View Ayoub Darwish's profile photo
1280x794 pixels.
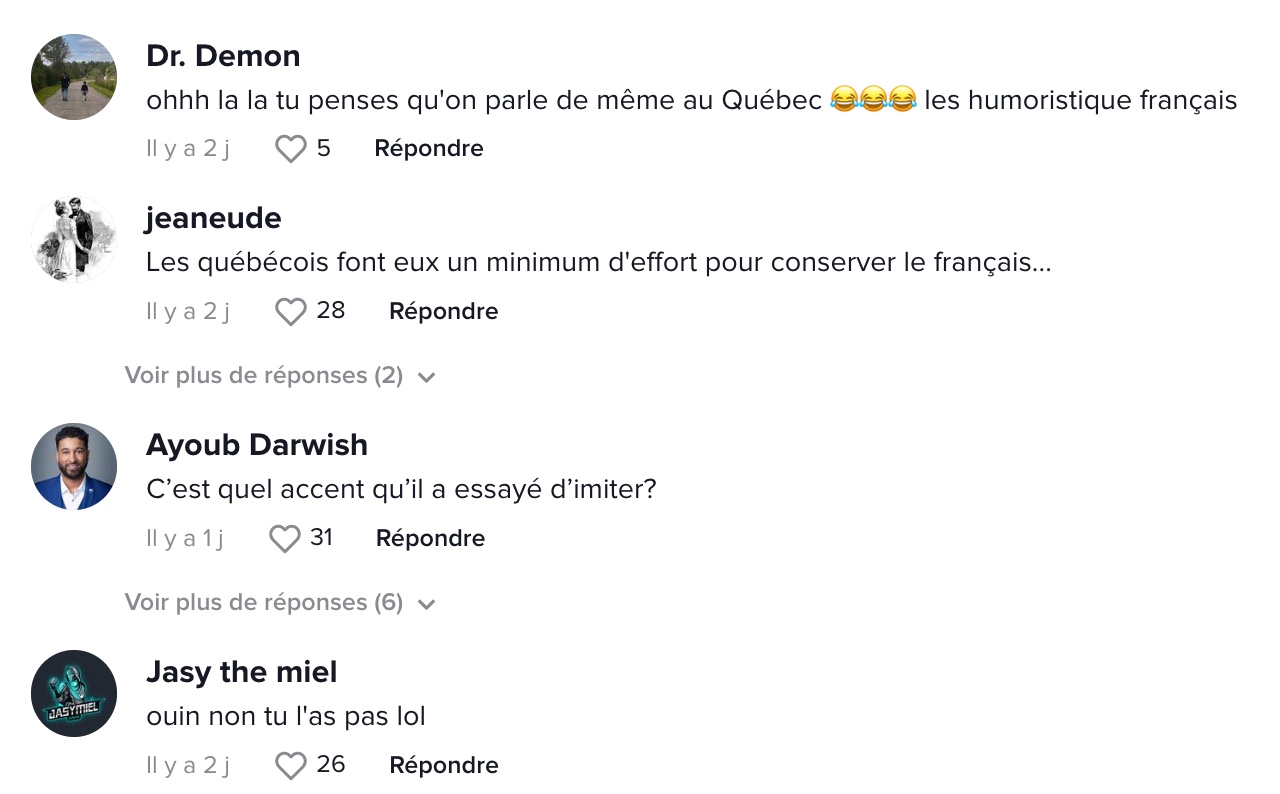[74, 467]
